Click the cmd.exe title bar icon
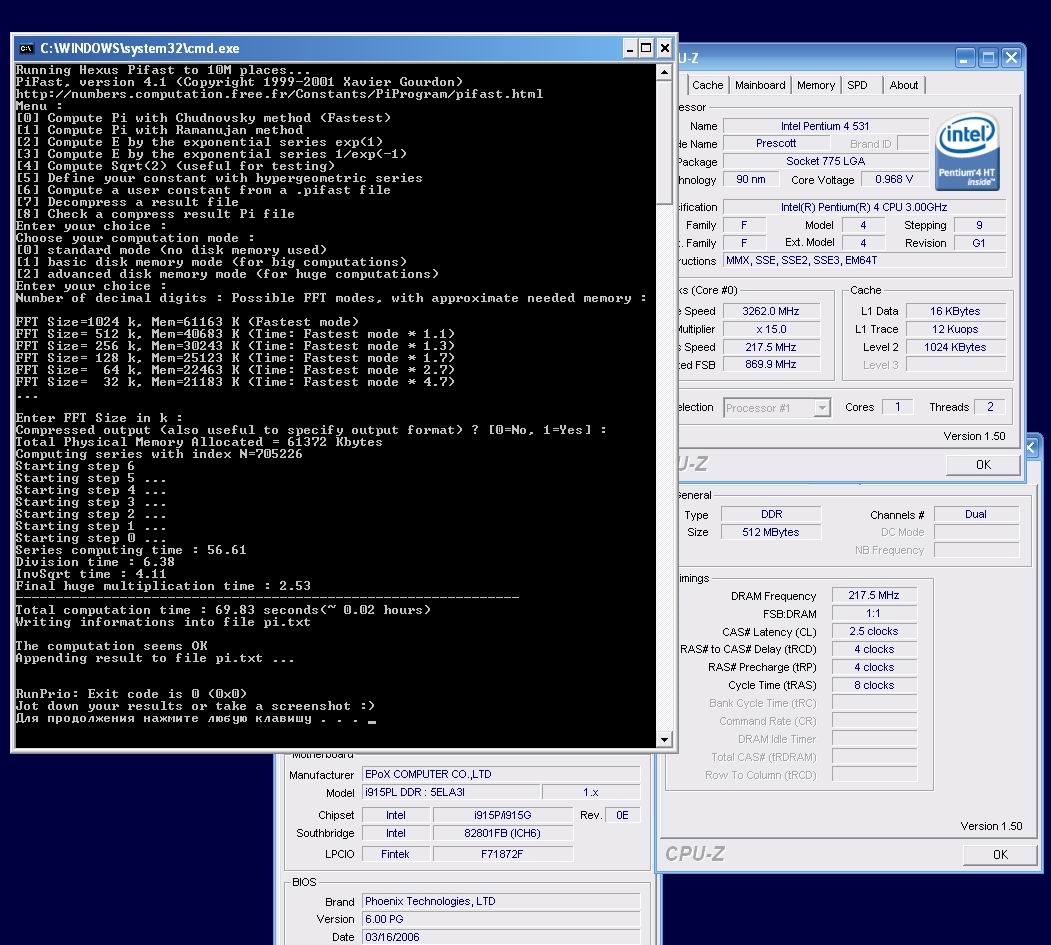 26,48
